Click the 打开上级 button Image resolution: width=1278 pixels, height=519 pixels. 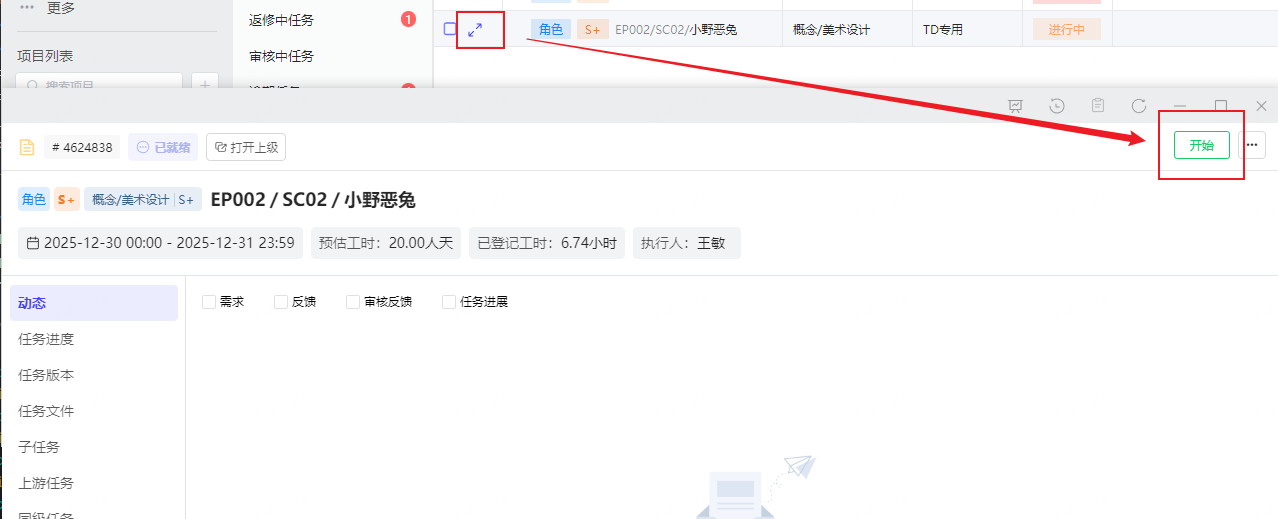246,147
